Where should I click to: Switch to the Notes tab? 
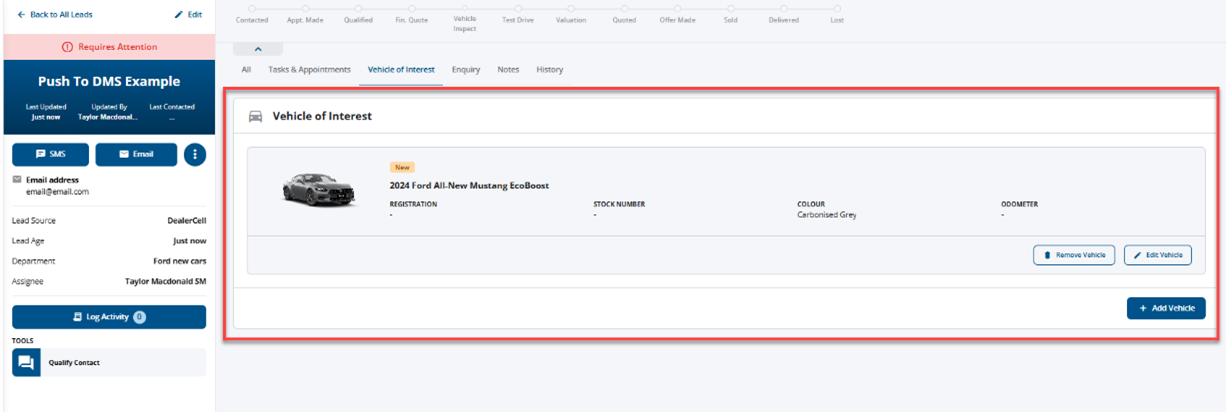[508, 70]
